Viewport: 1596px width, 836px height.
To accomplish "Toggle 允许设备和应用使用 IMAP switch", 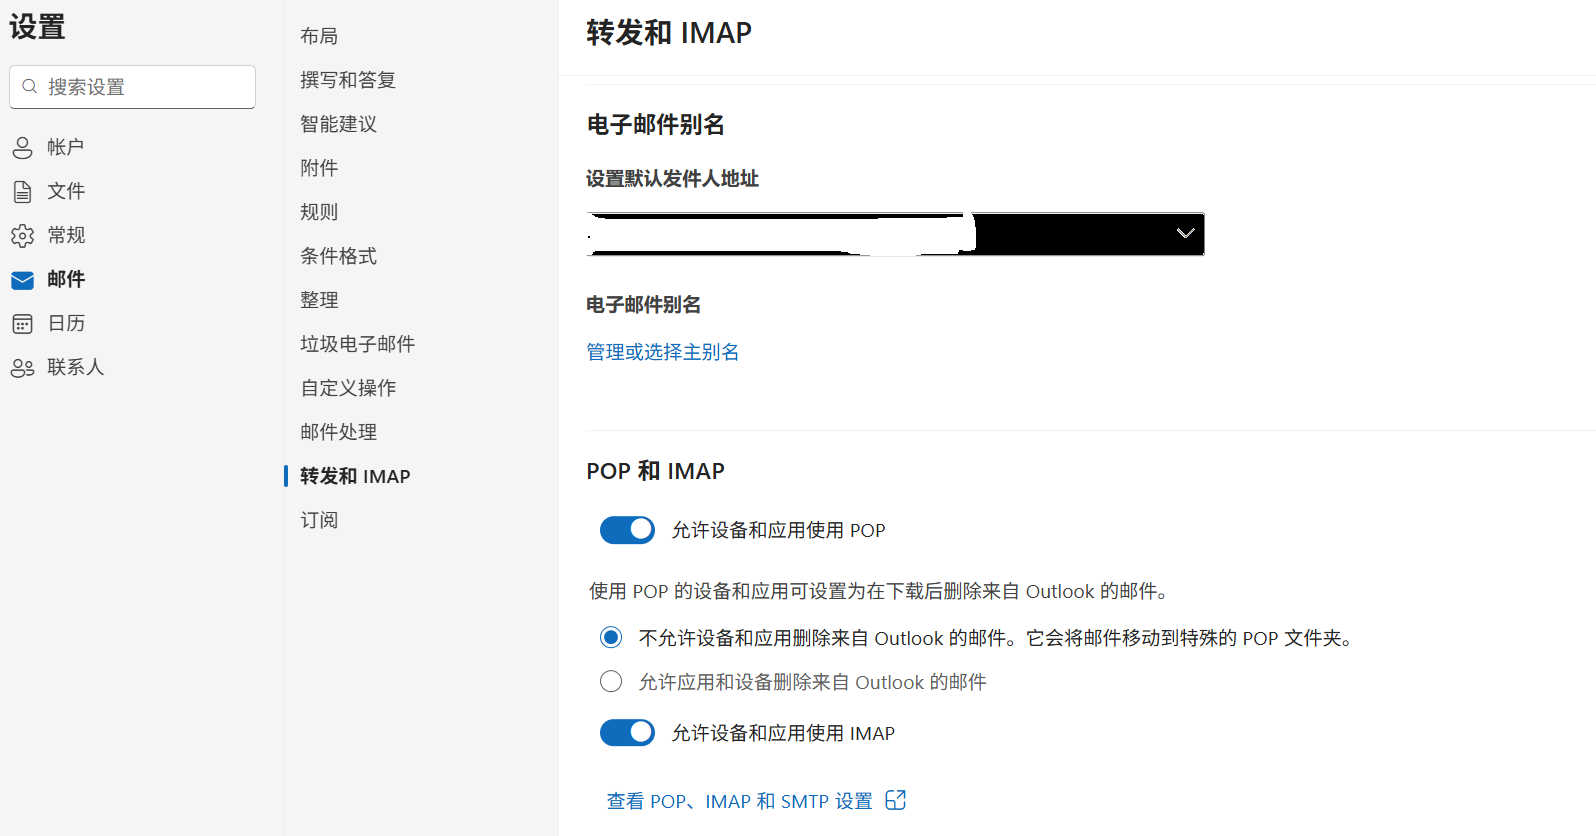I will point(627,733).
